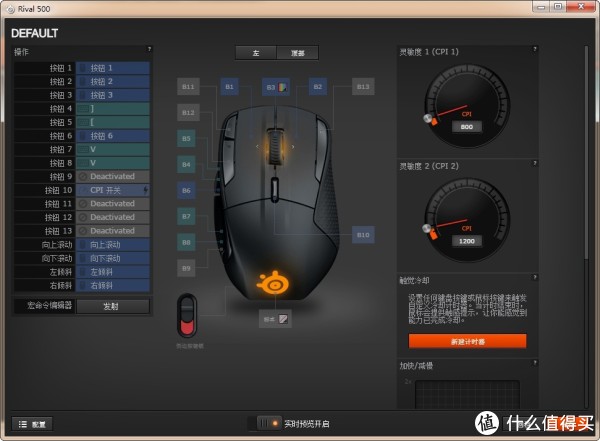Screen dimensions: 600x441
Task: Open the 向上滚动 scroll up binding
Action: [112, 245]
